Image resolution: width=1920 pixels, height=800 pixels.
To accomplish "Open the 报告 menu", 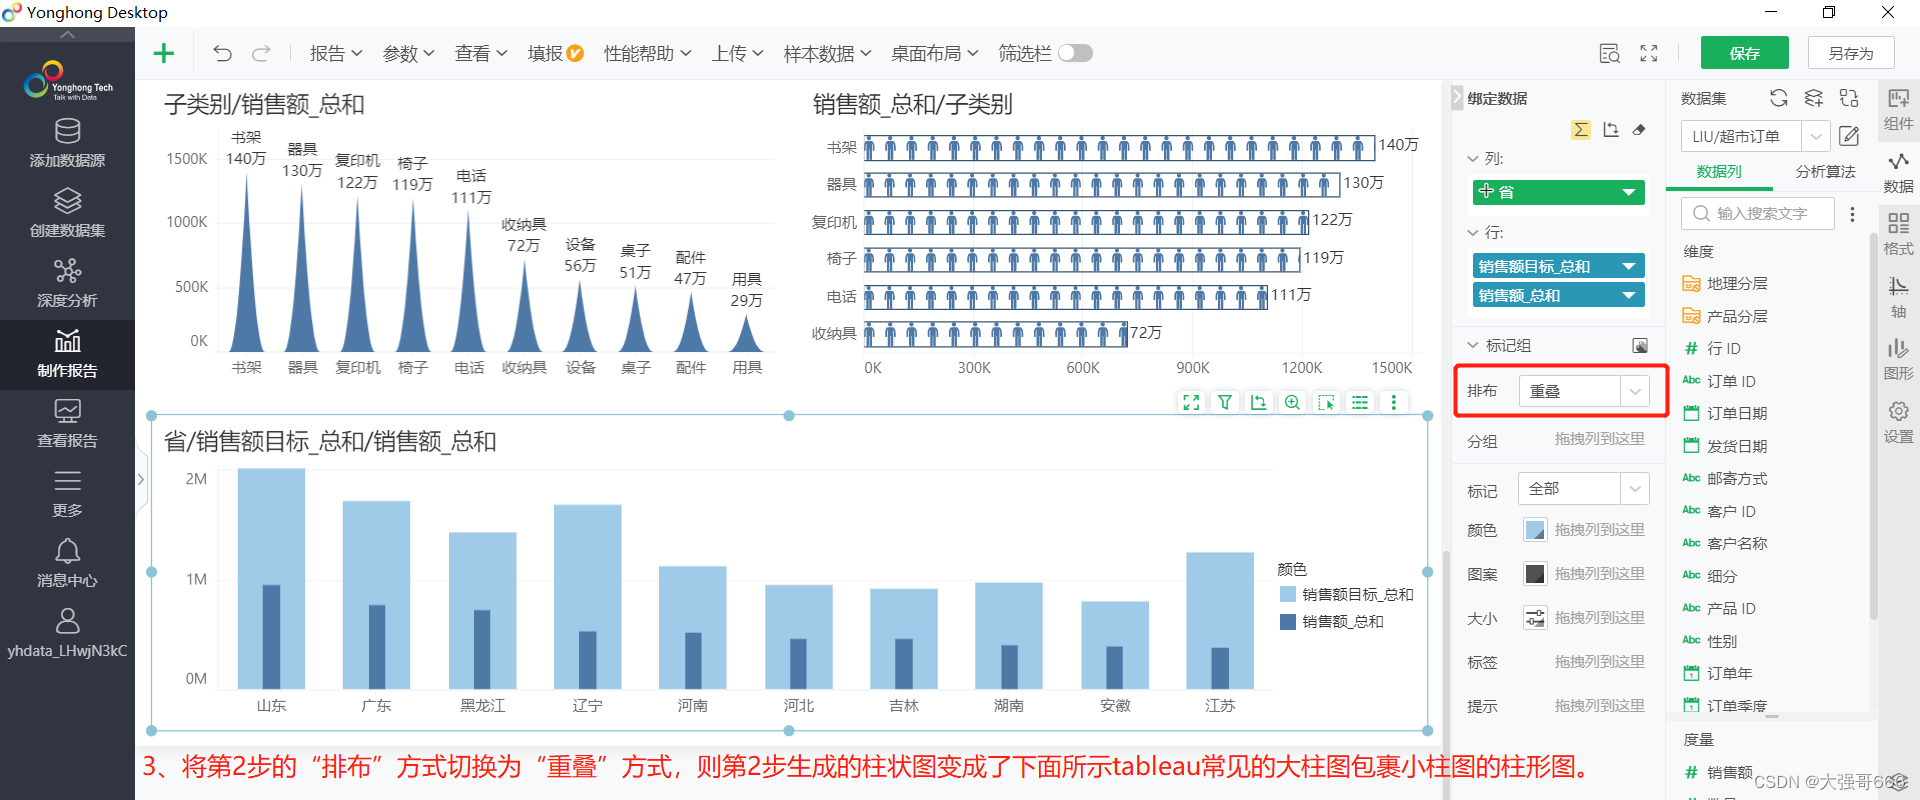I will pos(335,53).
